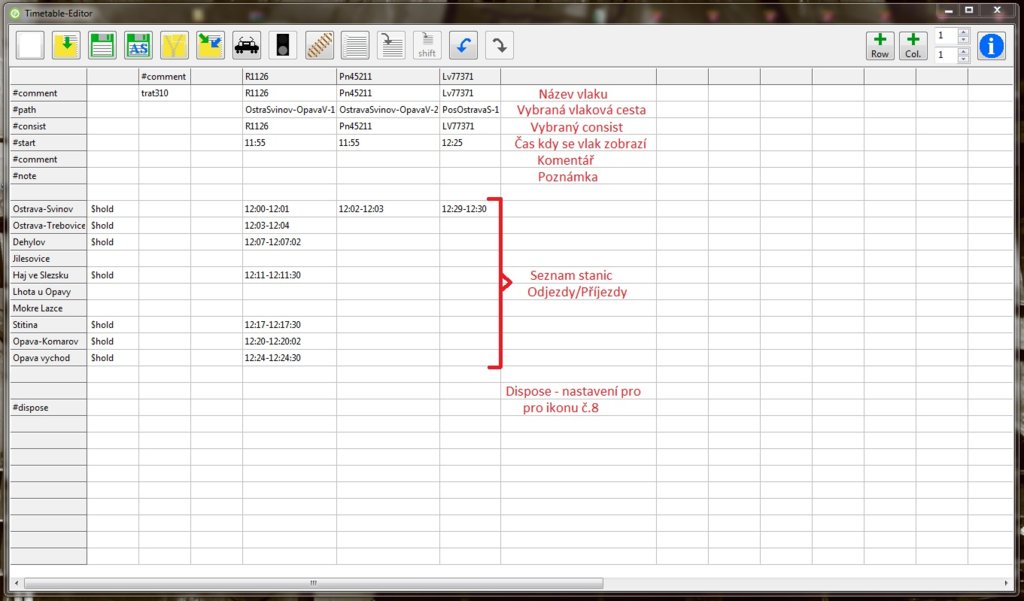Image resolution: width=1024 pixels, height=601 pixels.
Task: Select the shift rows tool
Action: (426, 45)
